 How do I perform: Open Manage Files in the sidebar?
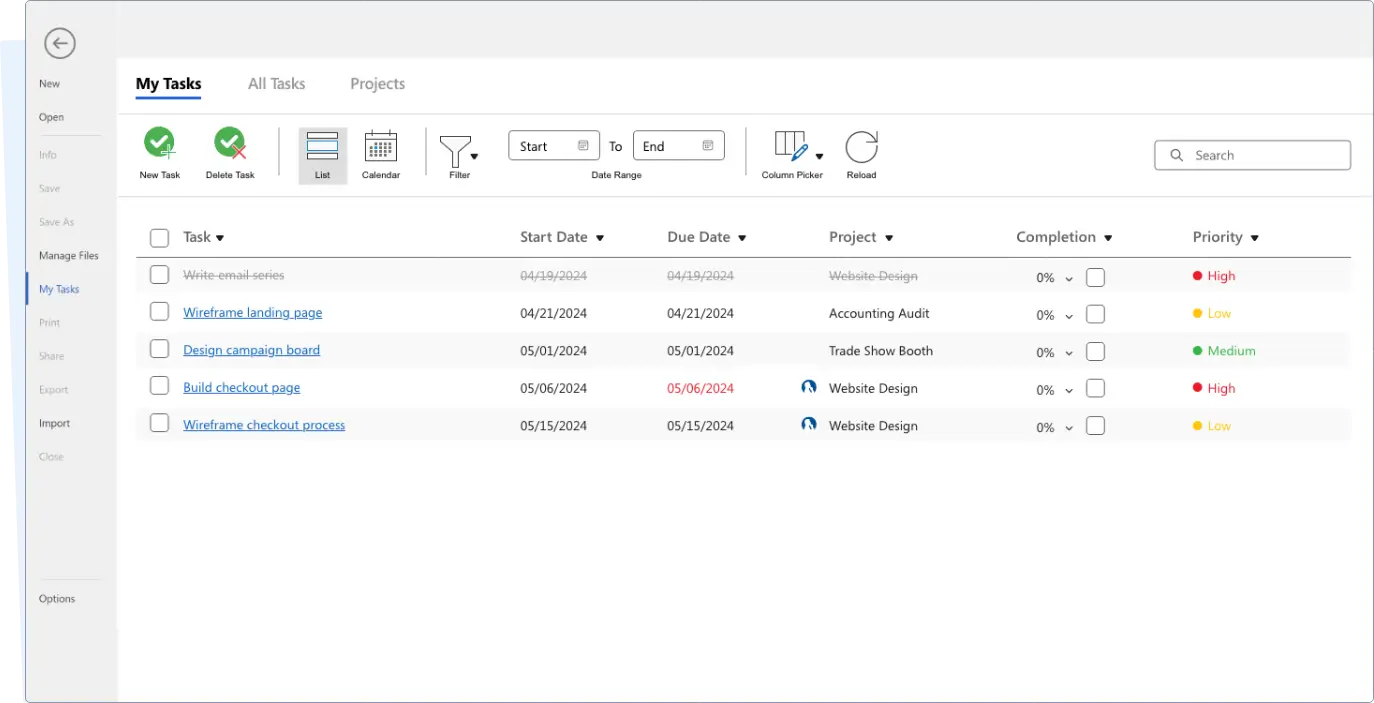69,256
